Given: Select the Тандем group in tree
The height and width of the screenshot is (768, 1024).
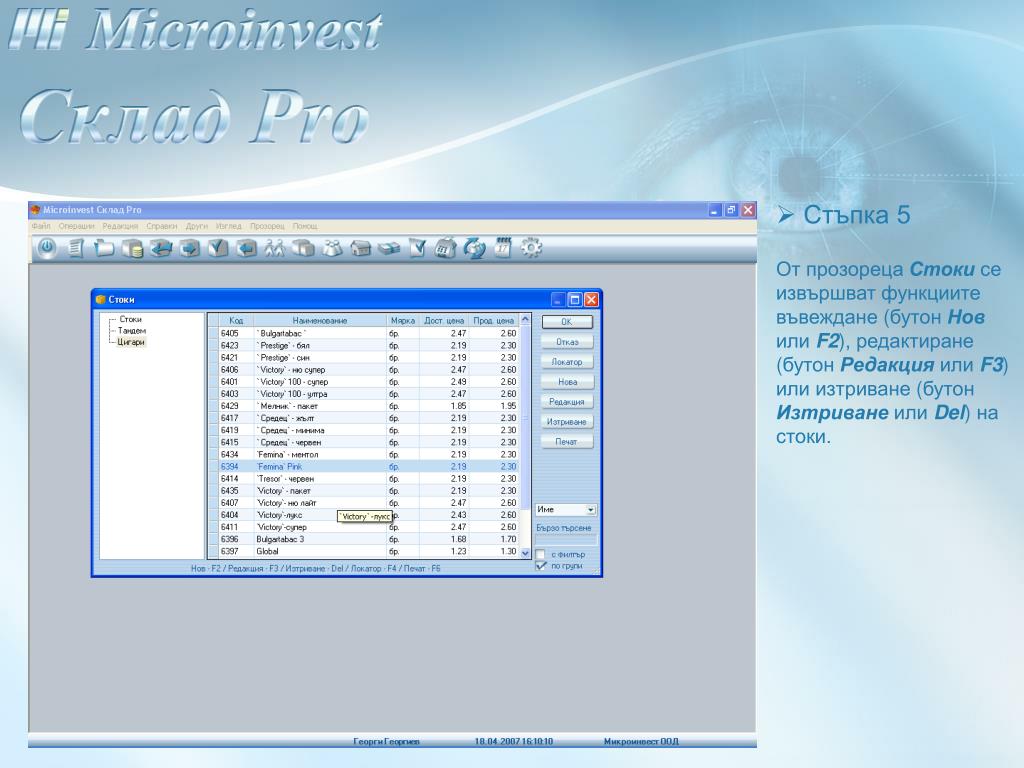Looking at the screenshot, I should 131,330.
